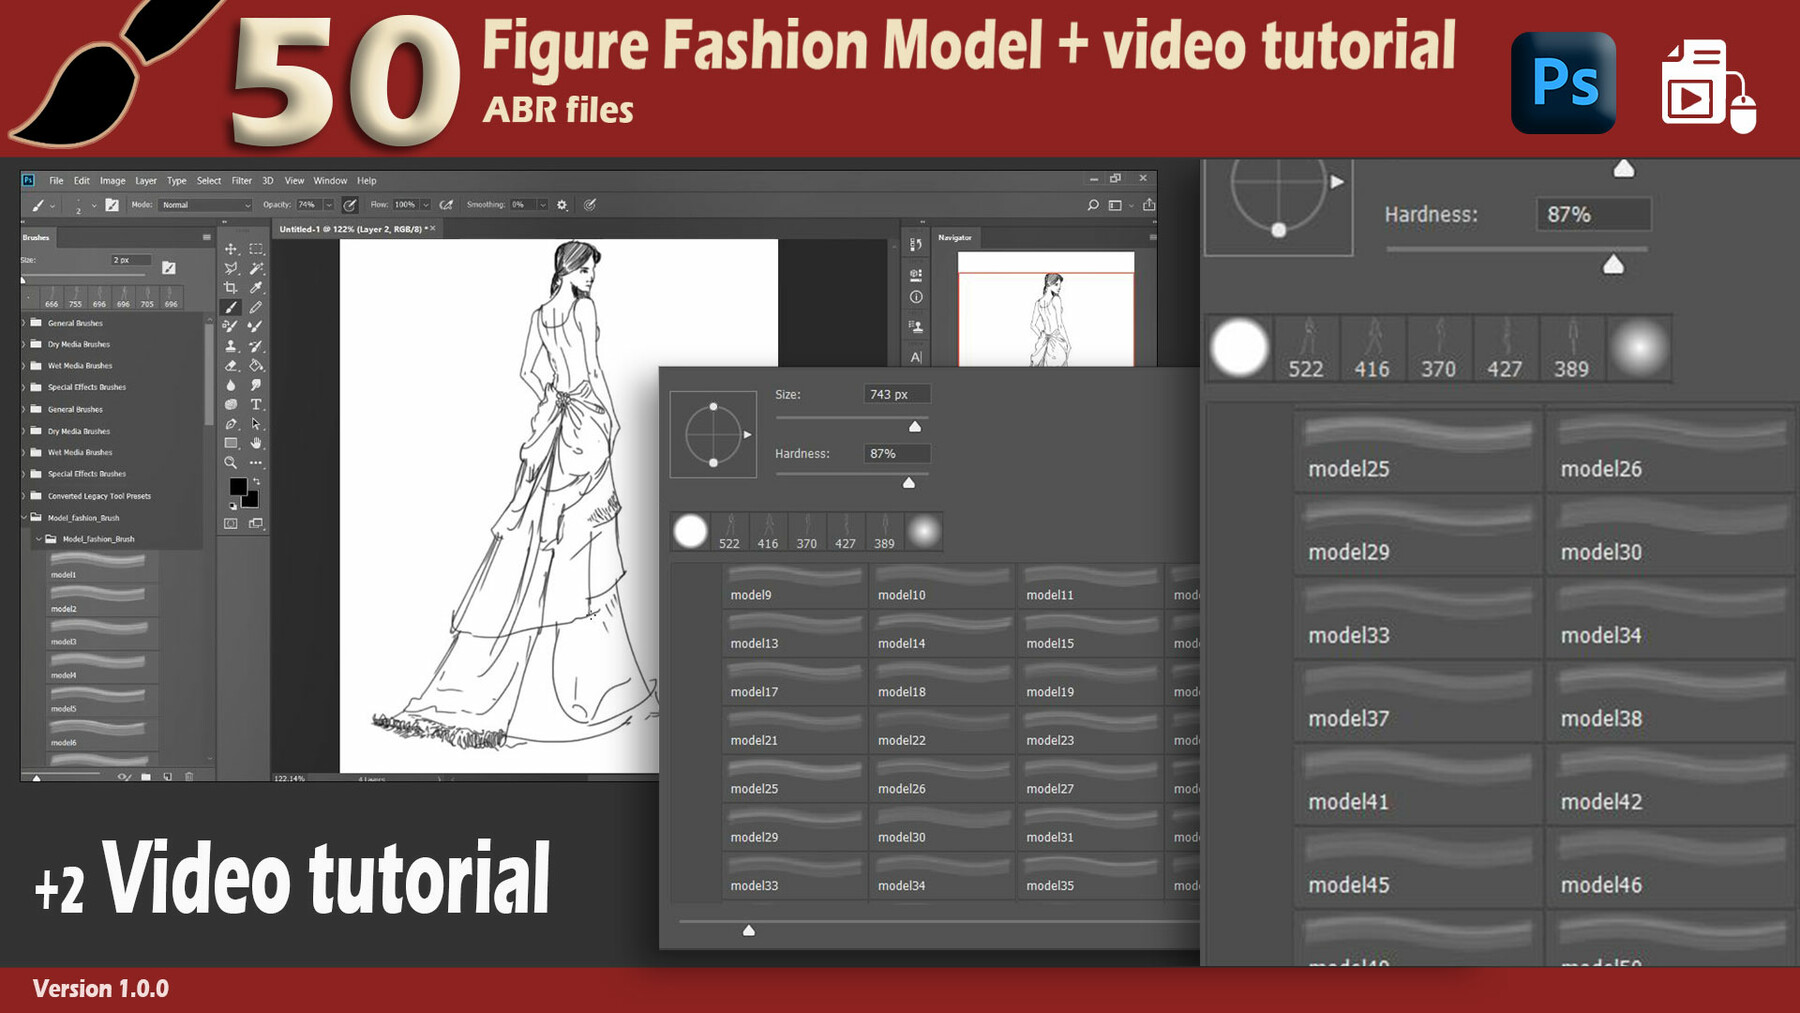This screenshot has height=1013, width=1800.
Task: Activate the Hand tool
Action: click(x=256, y=443)
